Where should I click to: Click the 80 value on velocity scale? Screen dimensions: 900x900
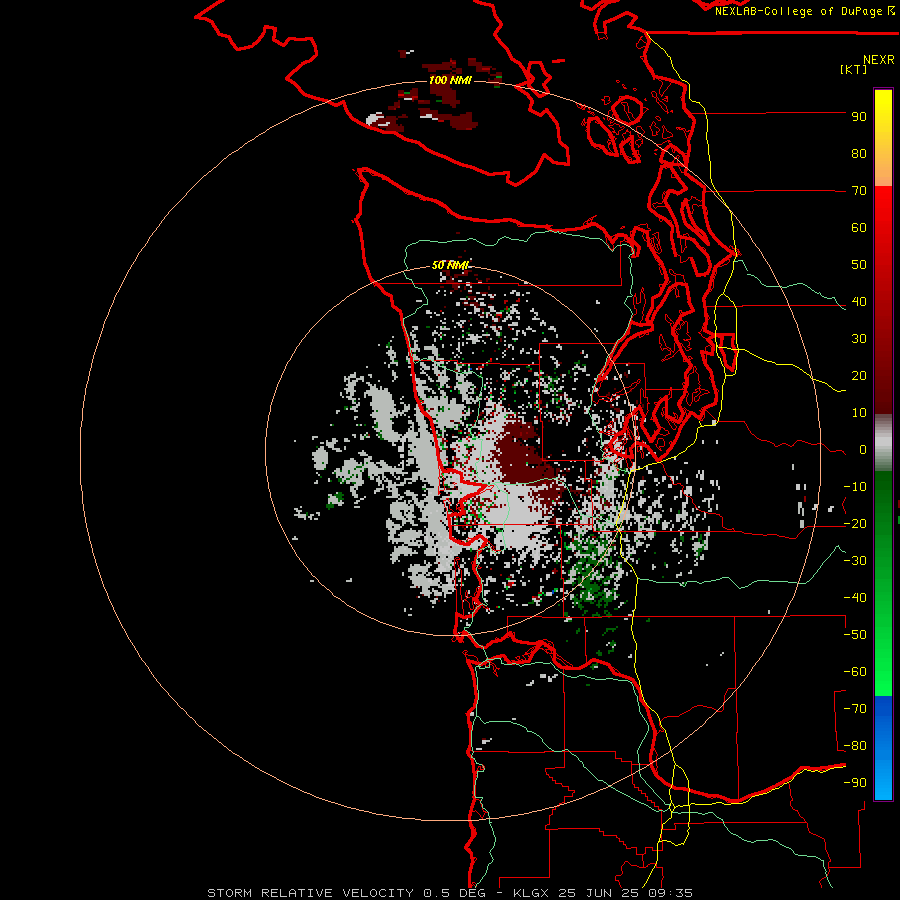(x=859, y=154)
